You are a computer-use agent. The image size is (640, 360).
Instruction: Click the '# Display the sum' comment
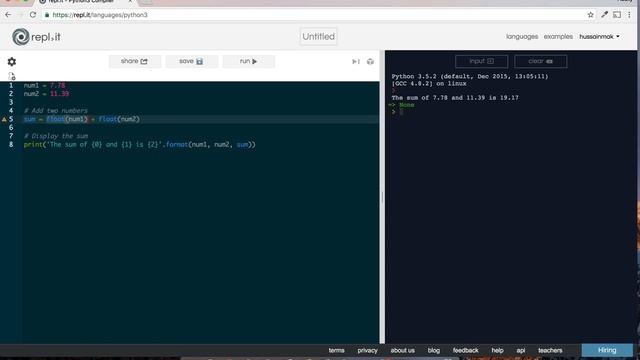point(56,136)
